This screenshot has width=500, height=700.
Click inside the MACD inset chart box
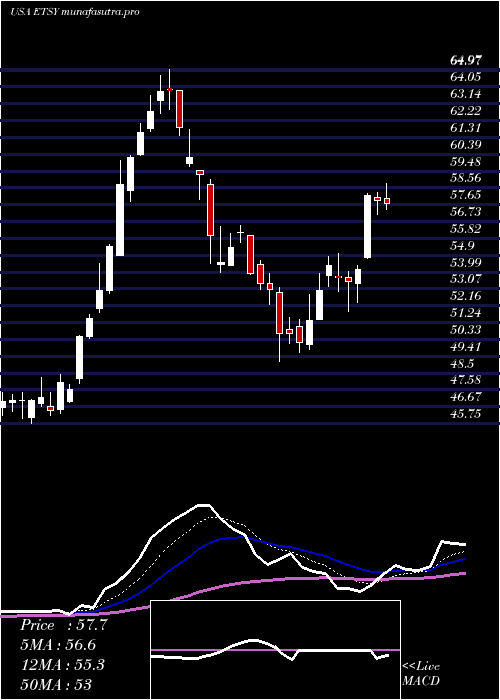pos(276,650)
